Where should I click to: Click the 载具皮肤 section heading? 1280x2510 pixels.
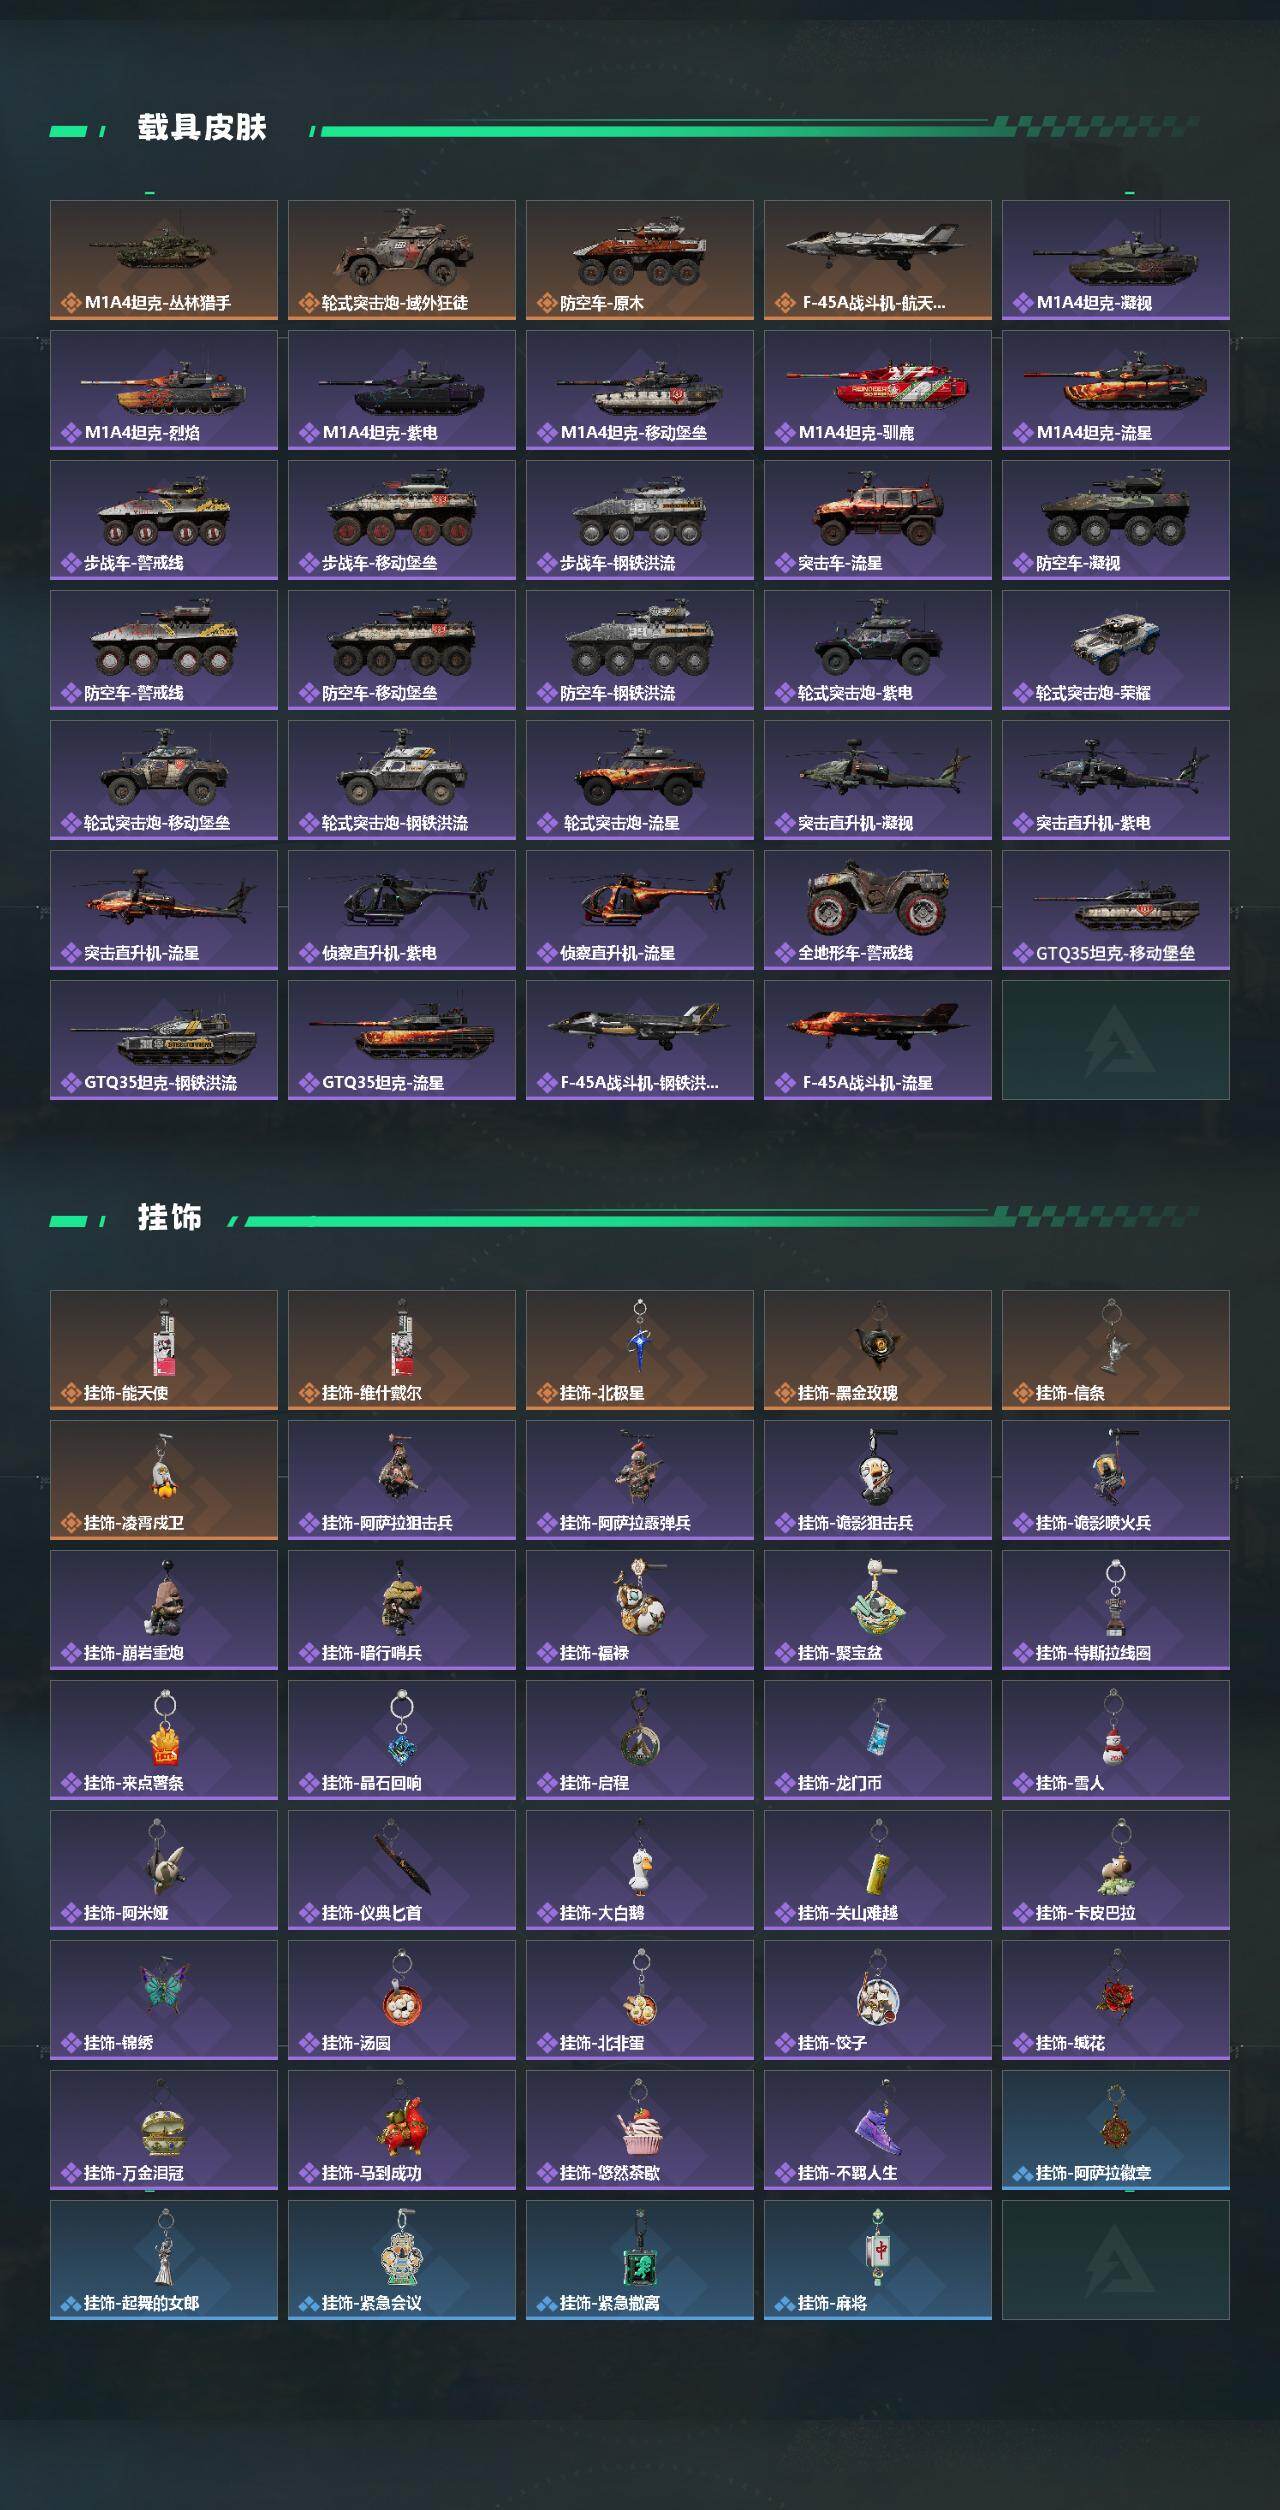pos(202,128)
